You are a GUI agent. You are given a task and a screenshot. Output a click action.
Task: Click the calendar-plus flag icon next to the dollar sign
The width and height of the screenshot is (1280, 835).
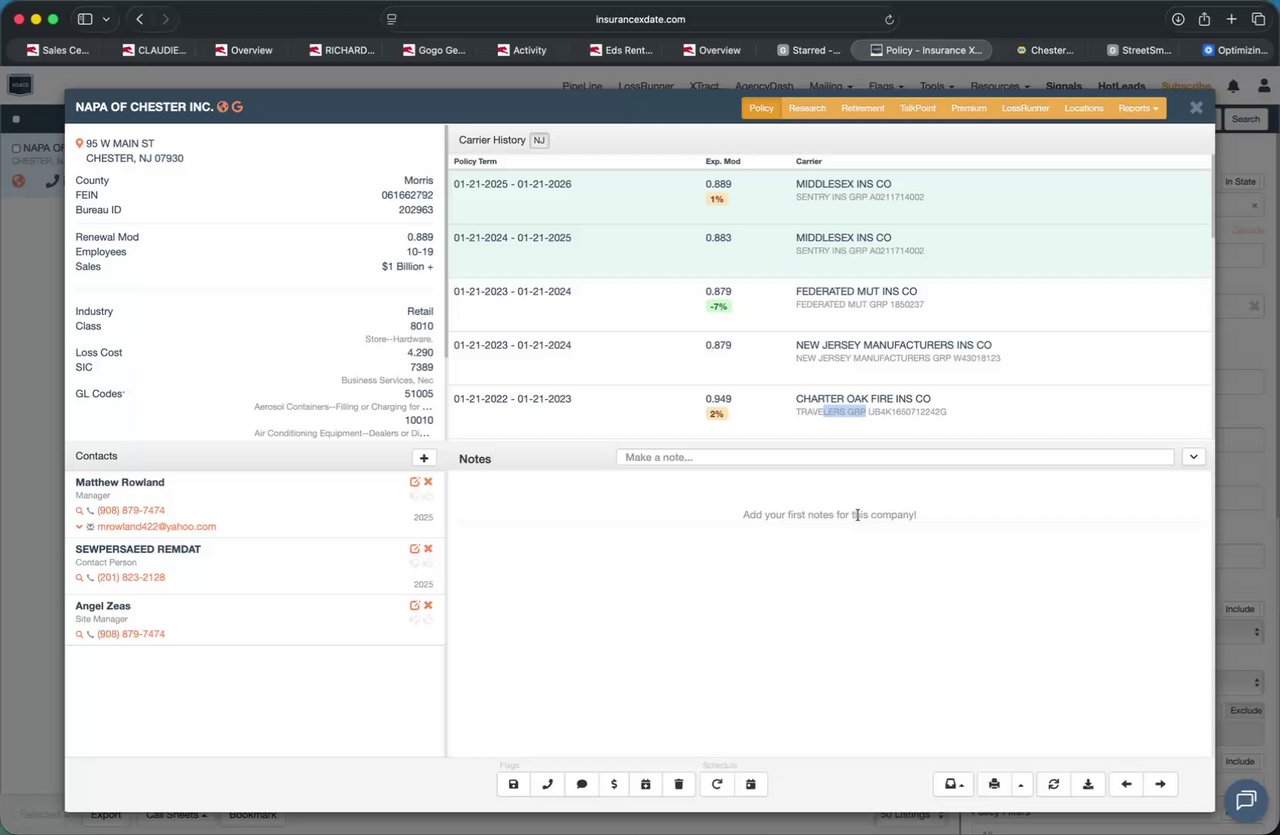point(646,784)
